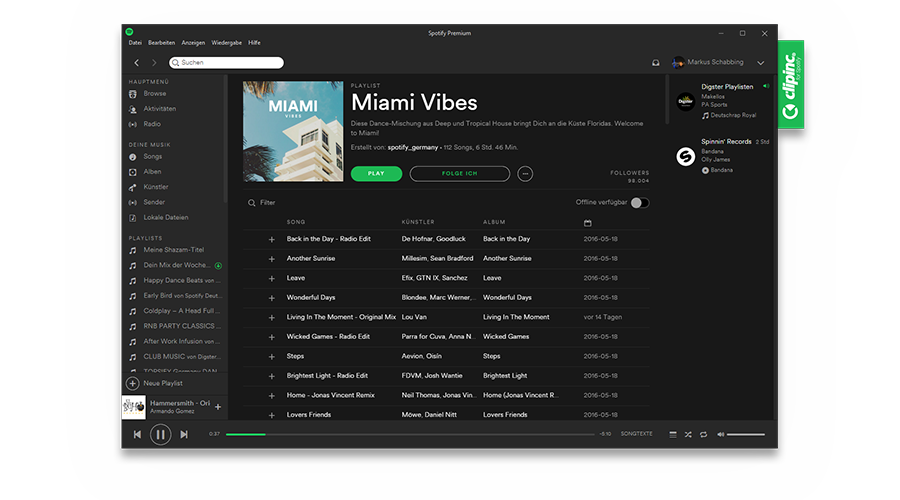Add Living In The Moment with plus

[271, 317]
